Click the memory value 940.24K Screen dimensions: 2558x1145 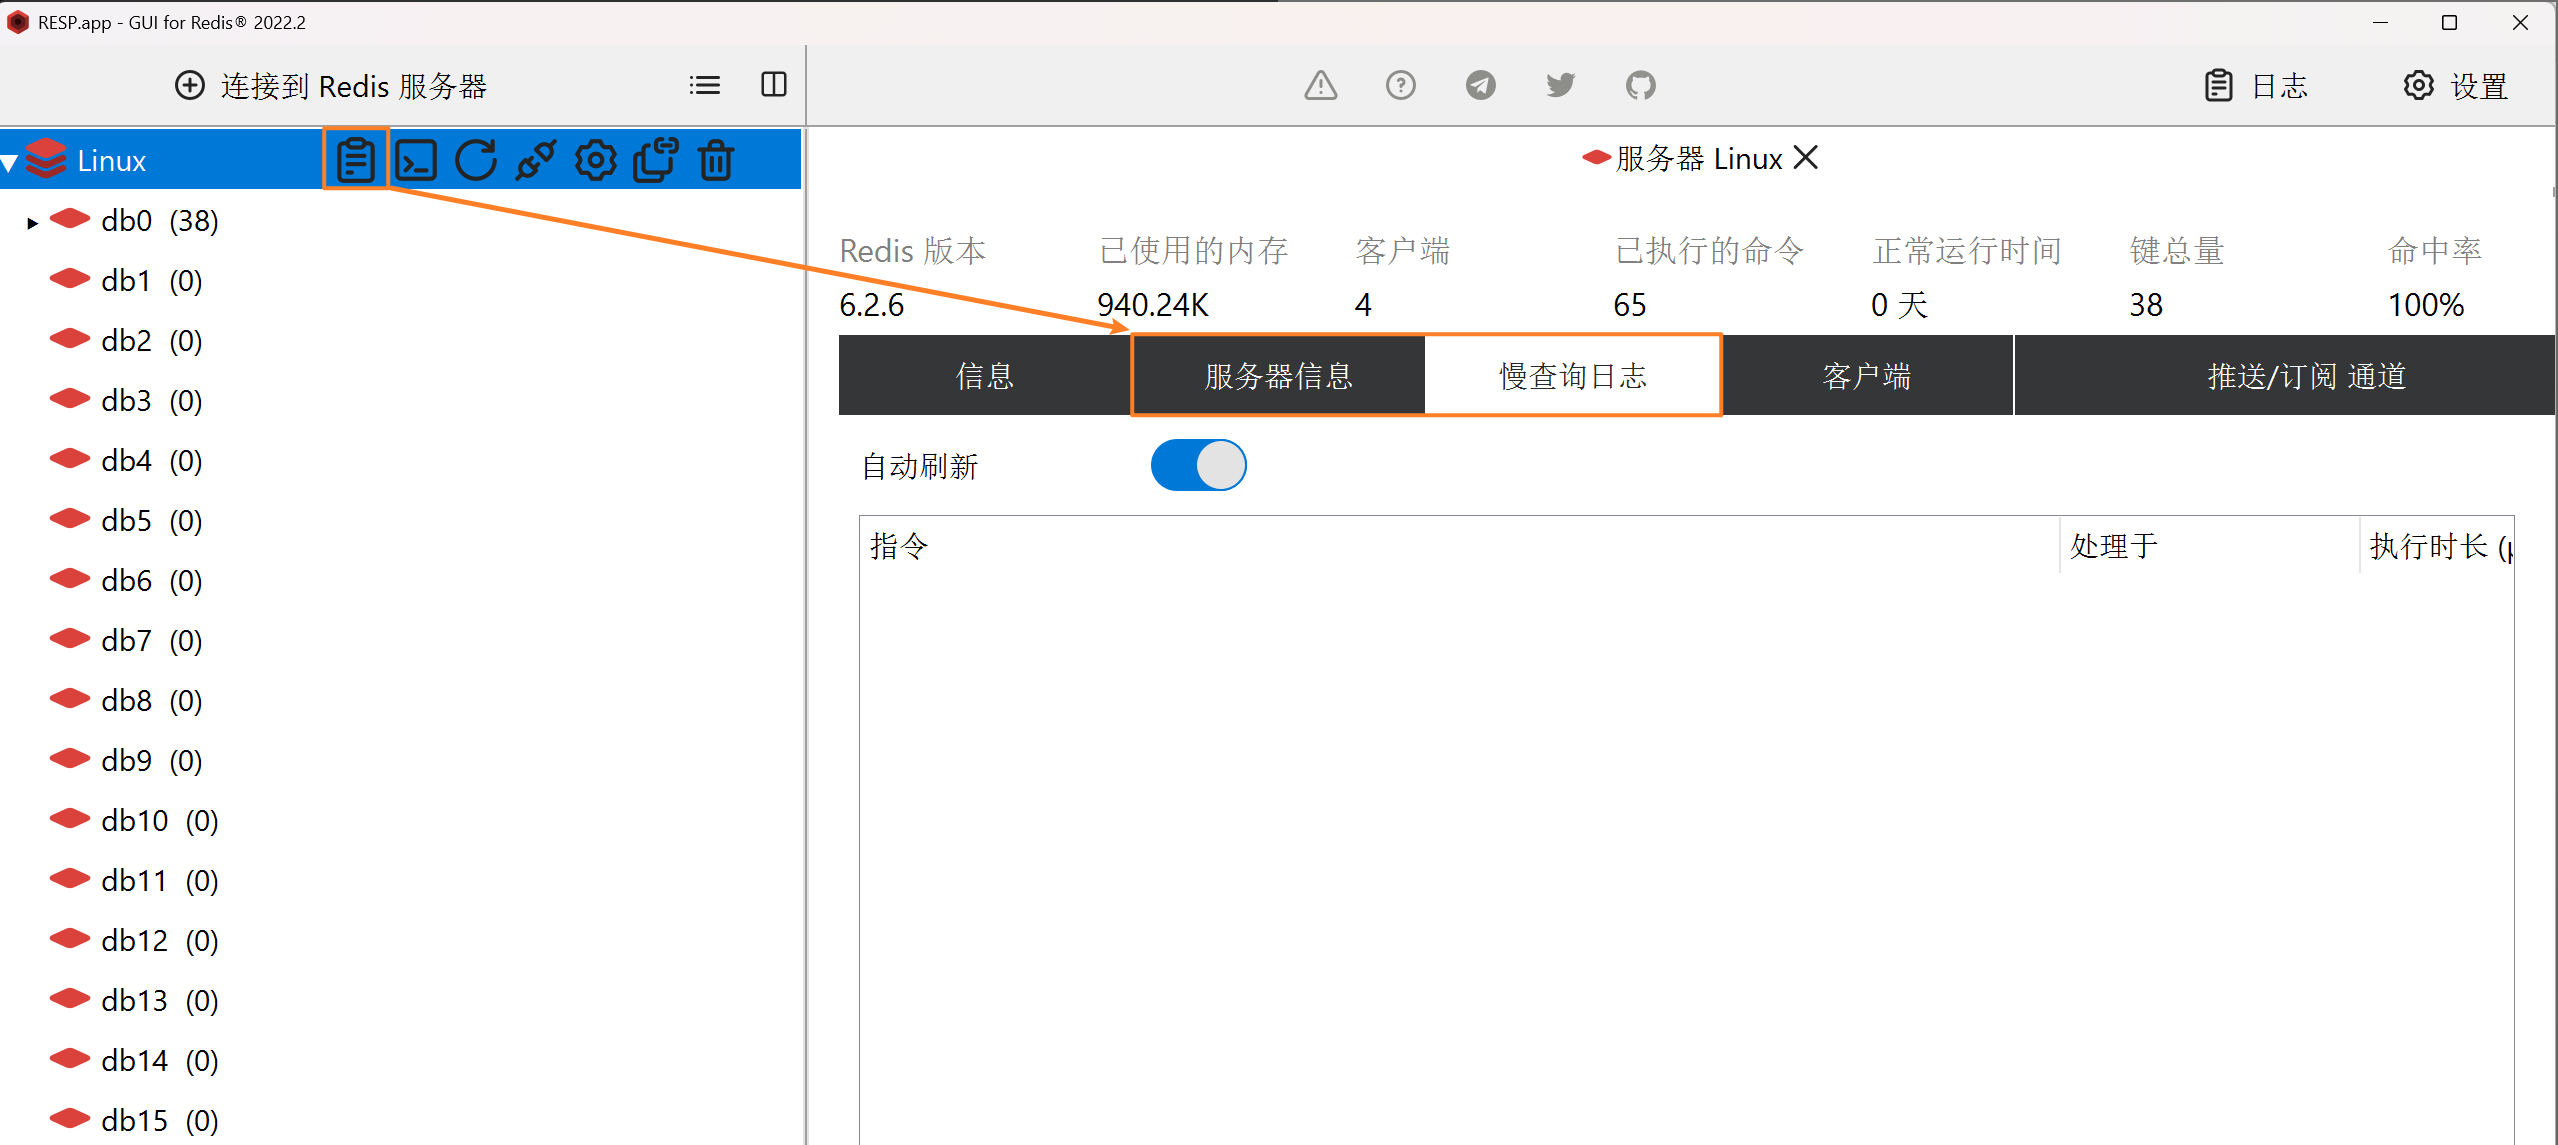click(x=1153, y=305)
